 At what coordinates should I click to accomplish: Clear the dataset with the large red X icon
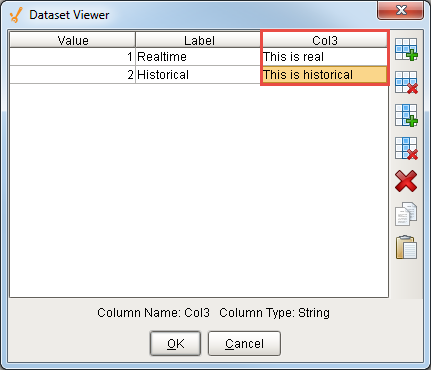pos(406,181)
